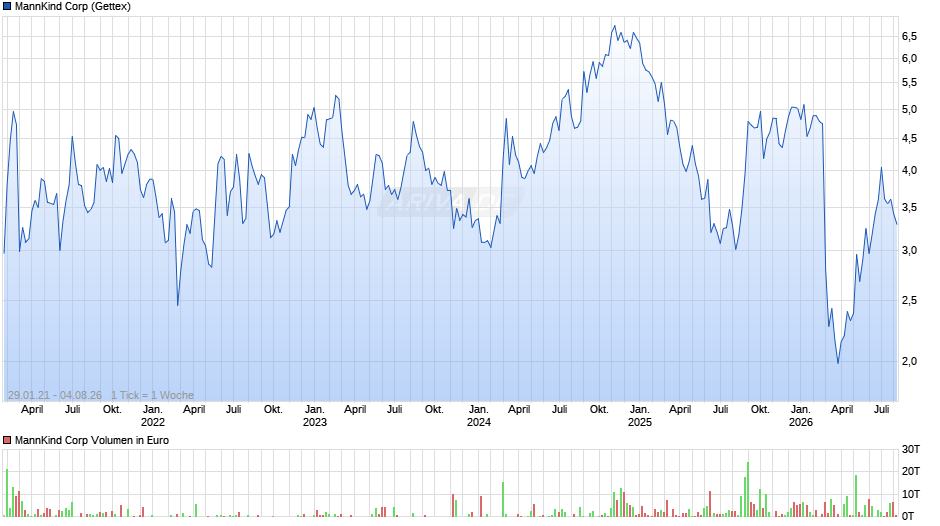This screenshot has height=526, width=940.
Task: Click the first April label on the time axis
Action: 32,409
